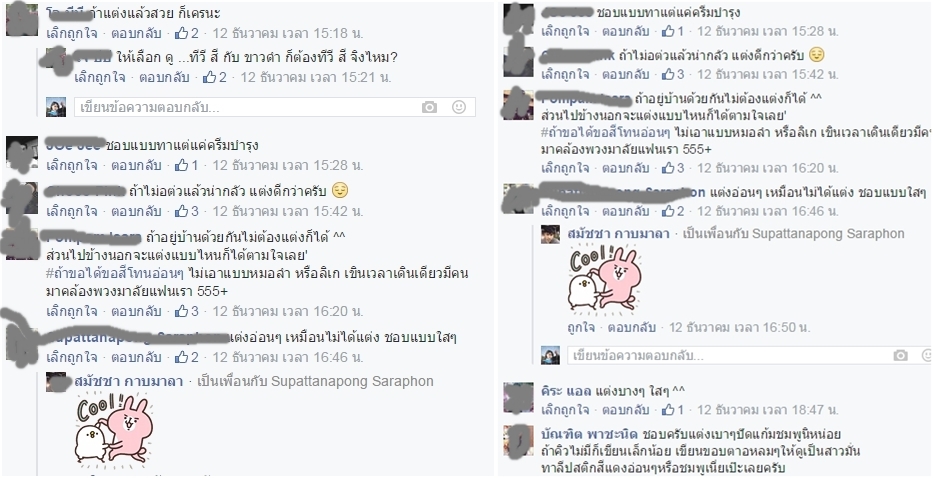Viewport: 933px width, 478px height.
Task: Click the thumbs-up likes icon on the 15:21 reply
Action: pyautogui.click(x=209, y=77)
